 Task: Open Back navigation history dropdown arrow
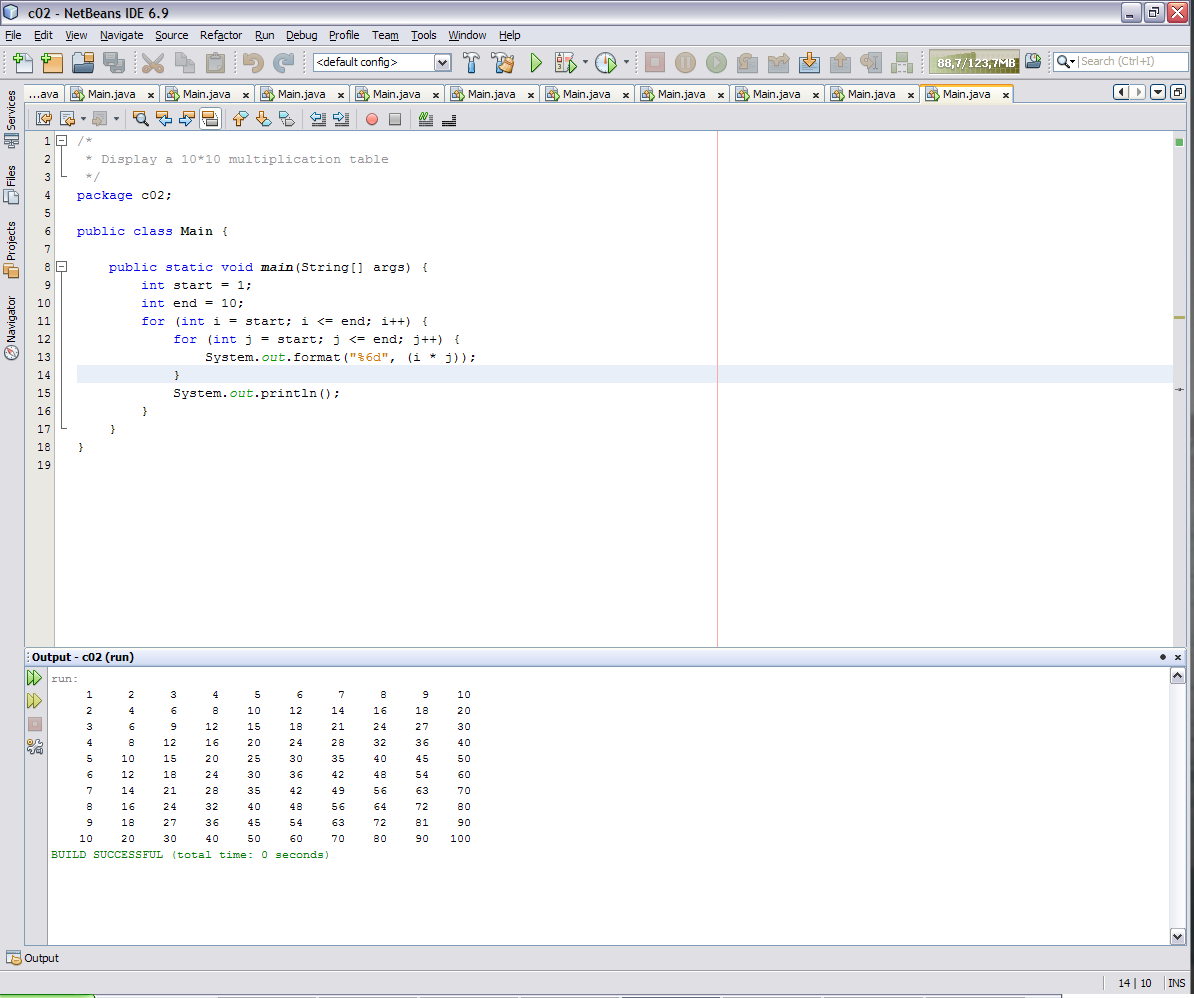pos(83,119)
